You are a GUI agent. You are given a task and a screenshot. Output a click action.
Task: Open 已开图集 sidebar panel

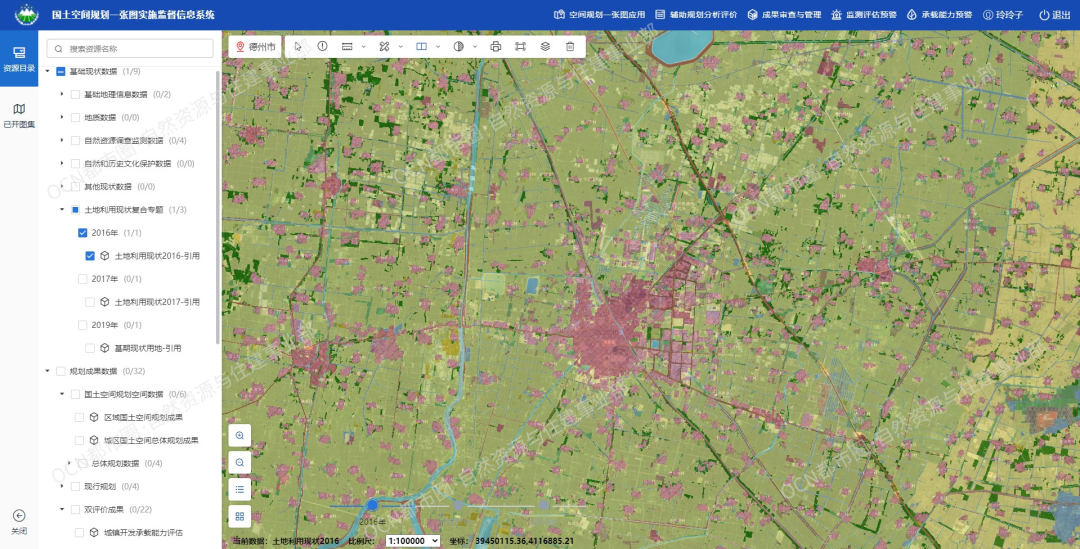tap(19, 116)
